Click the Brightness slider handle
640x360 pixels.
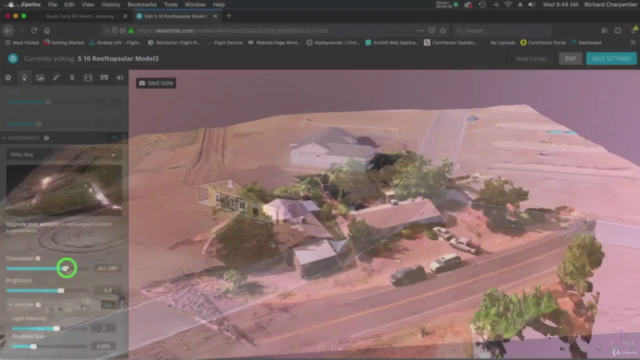click(61, 291)
